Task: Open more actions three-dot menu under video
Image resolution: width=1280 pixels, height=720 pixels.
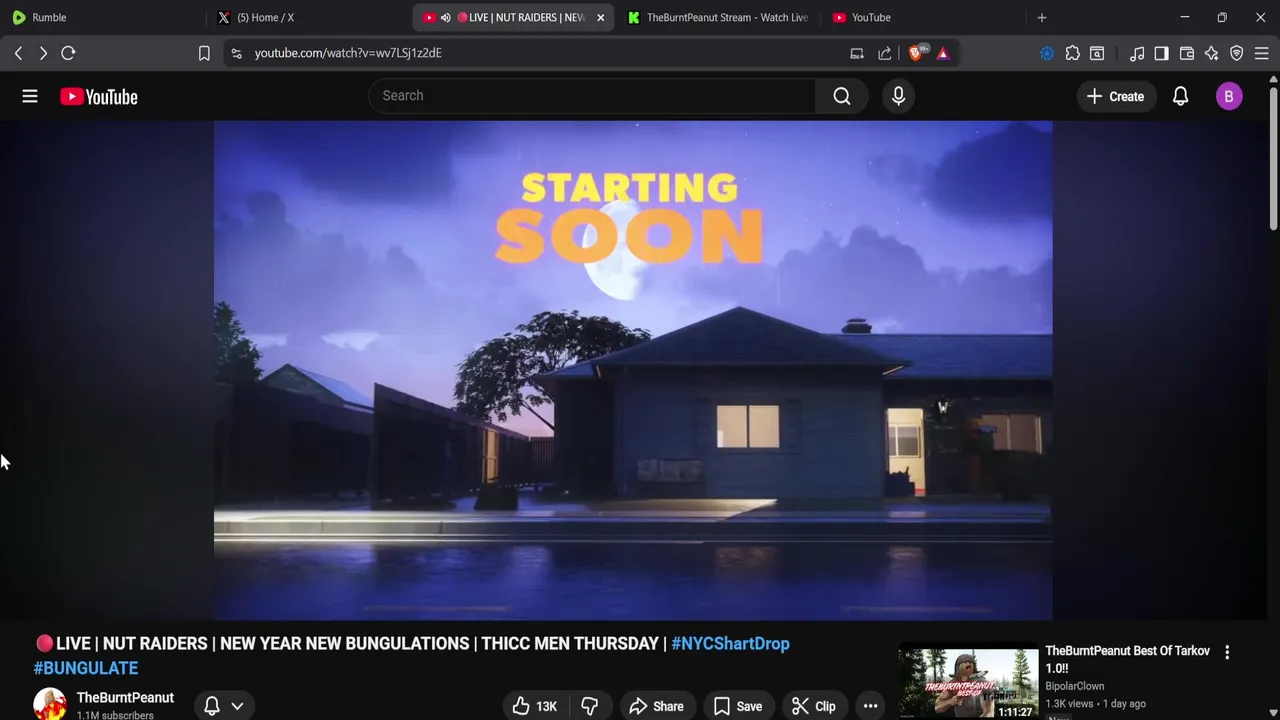Action: click(870, 706)
